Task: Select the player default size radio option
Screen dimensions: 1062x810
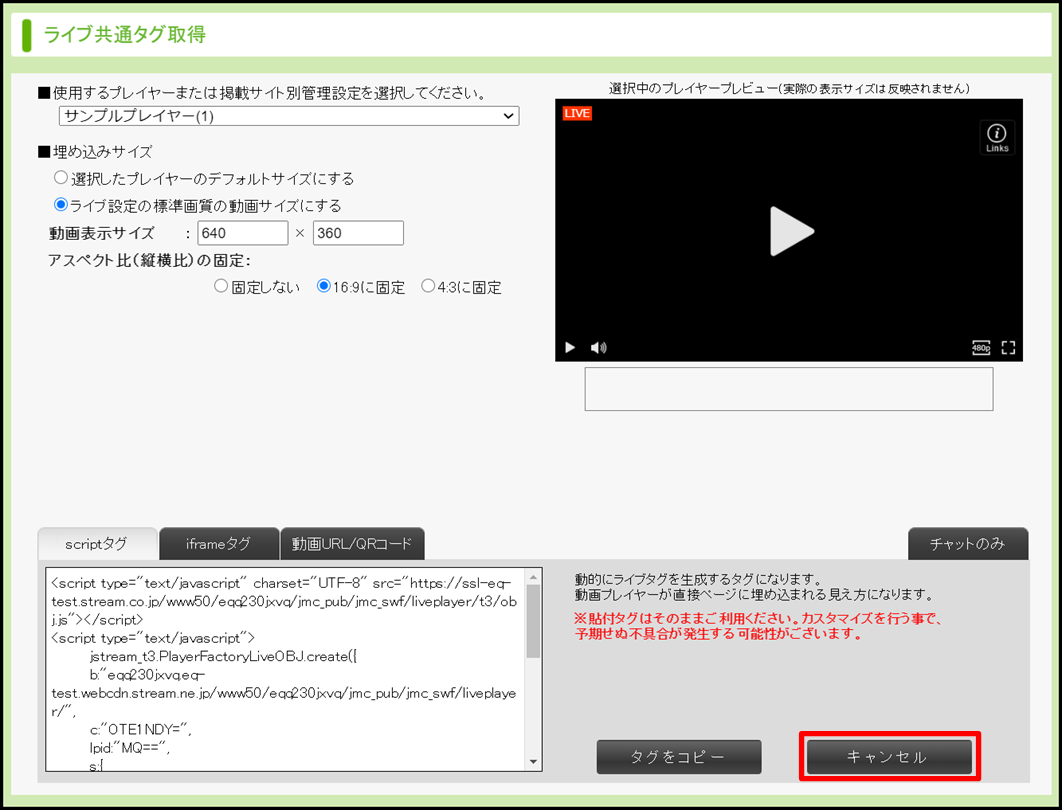Action: (61, 178)
